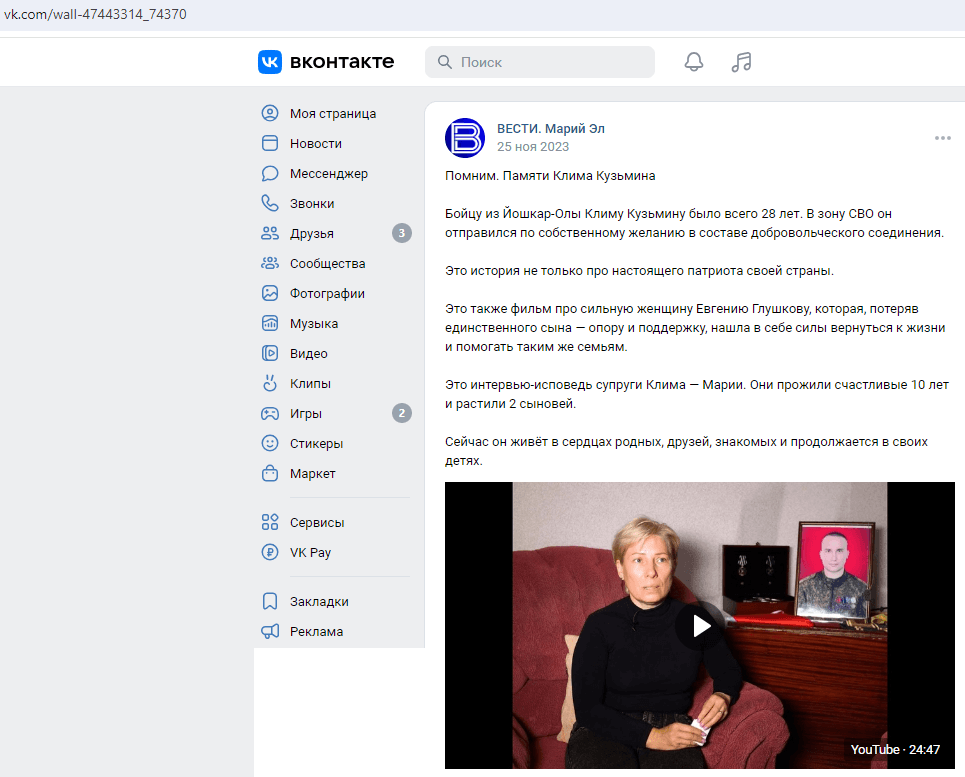Click the search magnifier icon
Screen dimensions: 965x777
444,62
